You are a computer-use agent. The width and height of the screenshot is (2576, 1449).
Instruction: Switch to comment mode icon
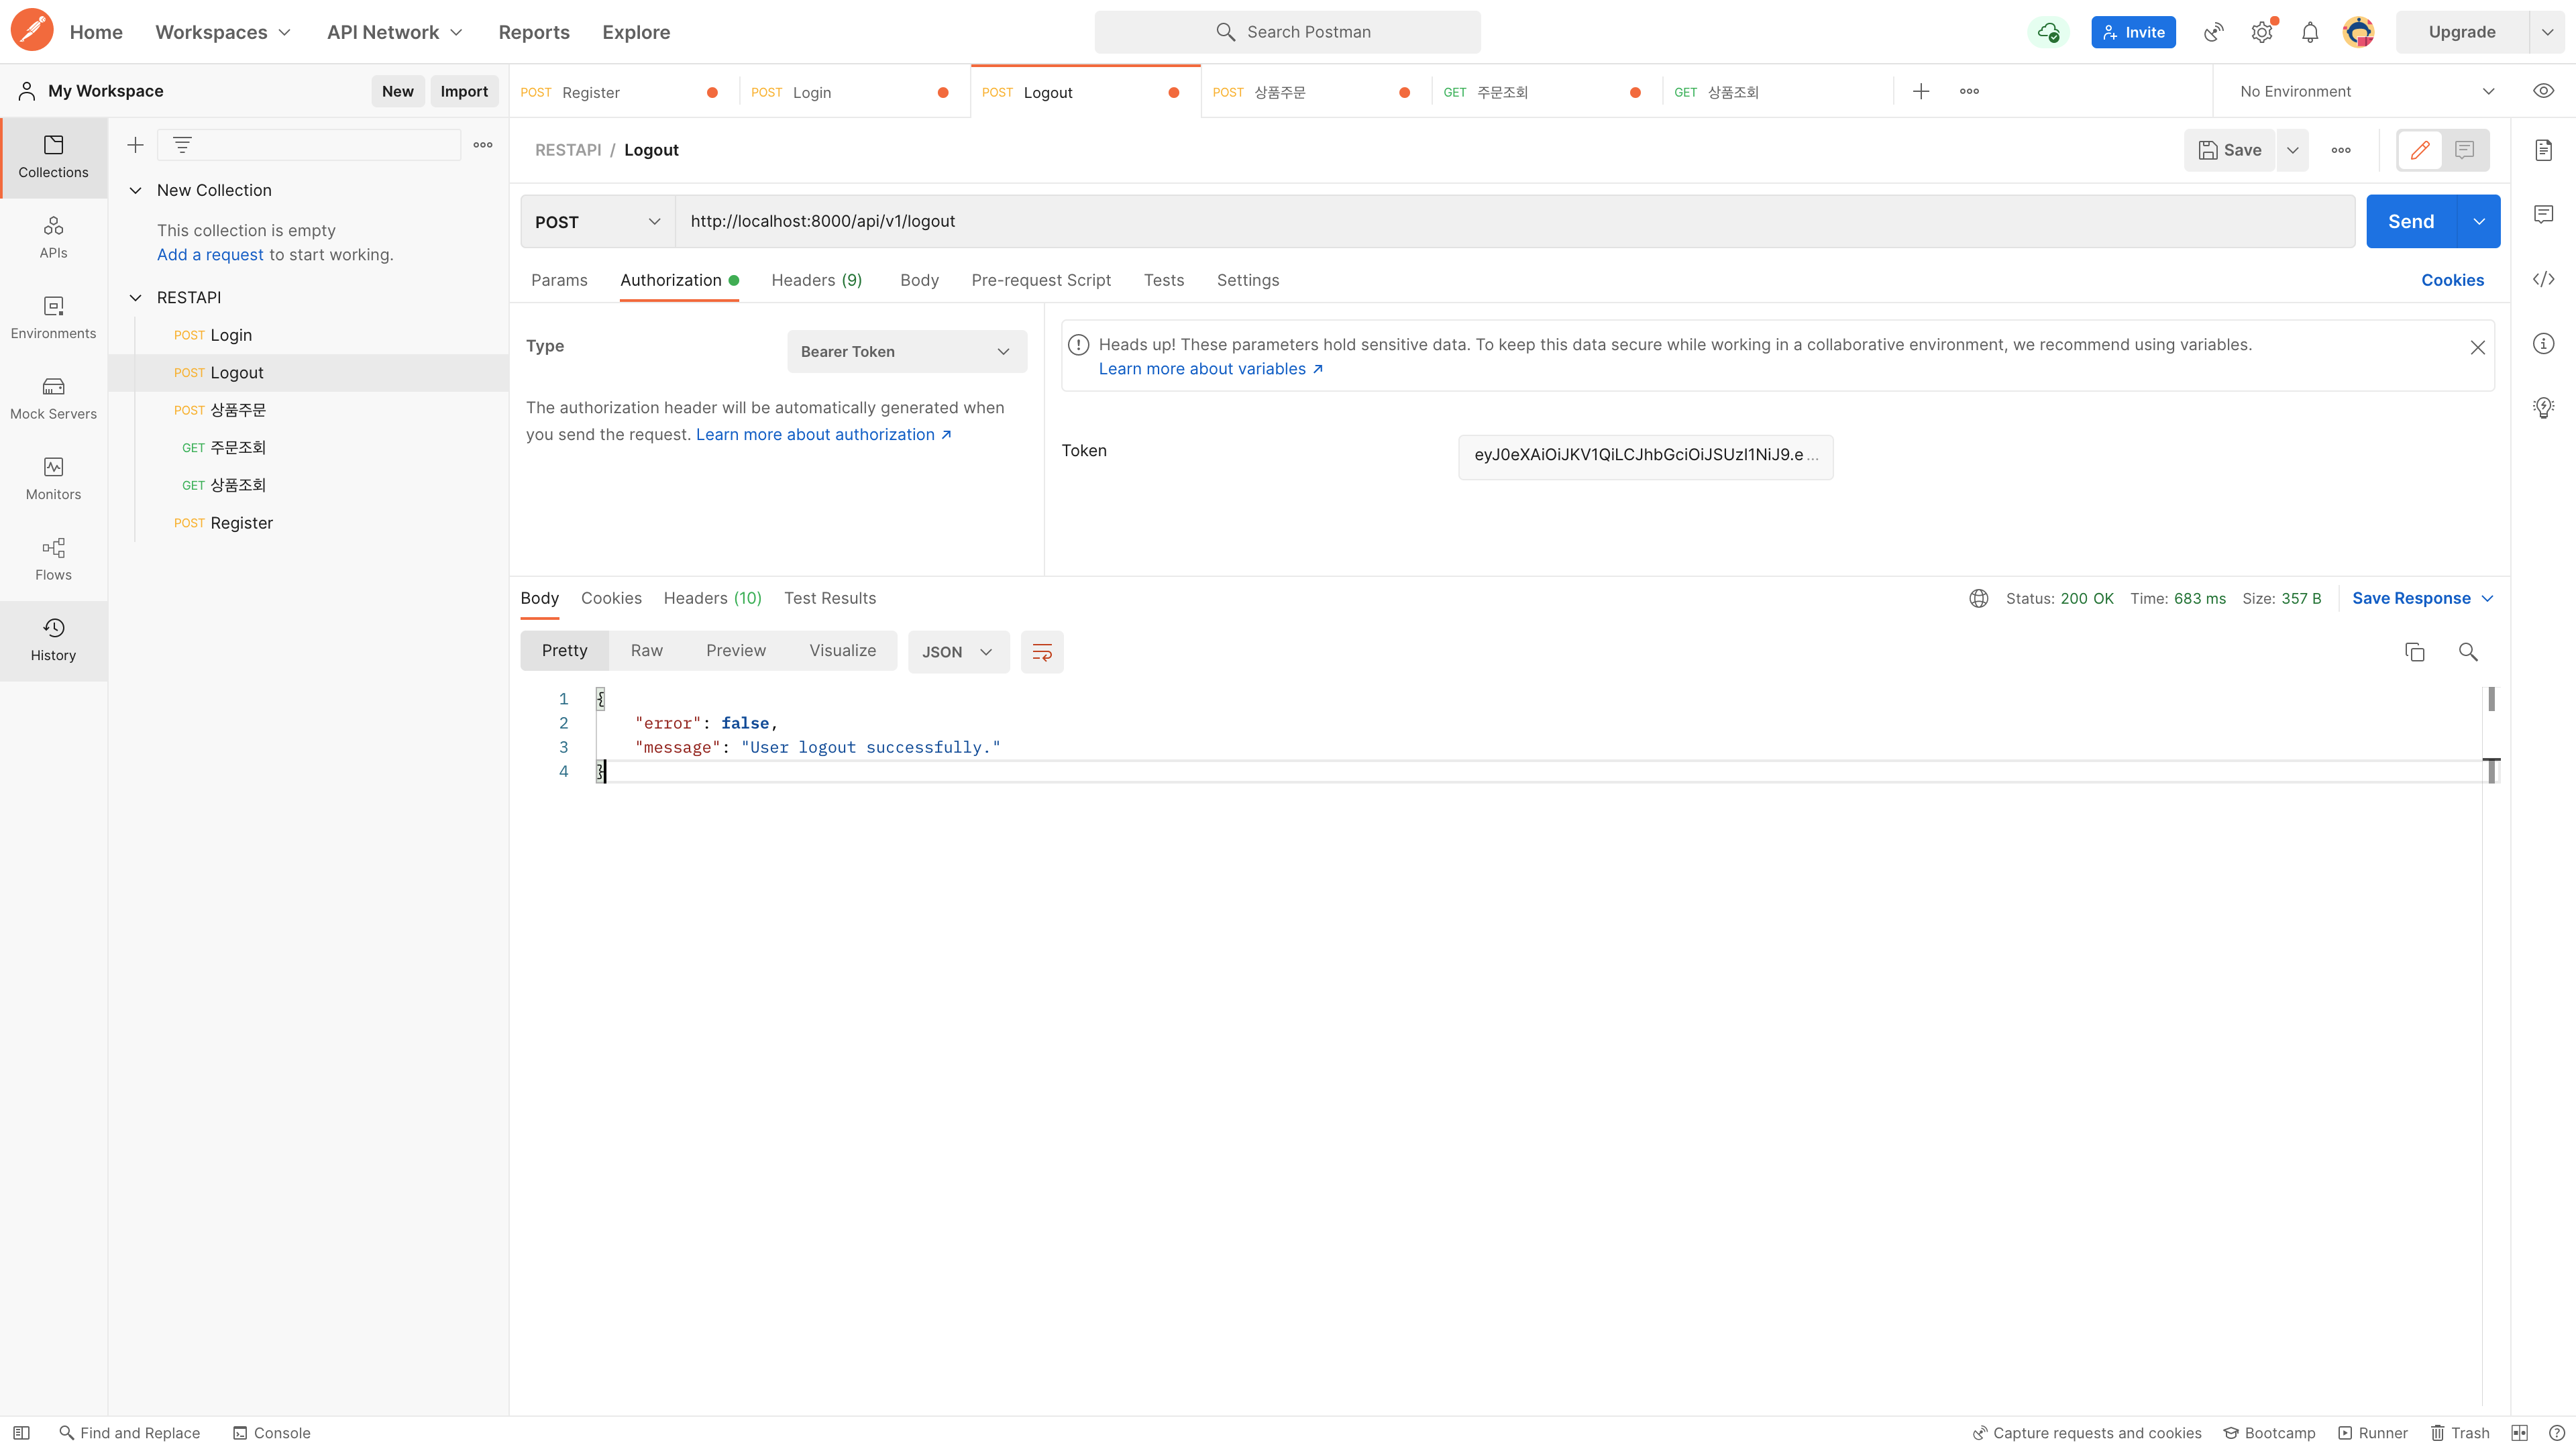click(2464, 150)
